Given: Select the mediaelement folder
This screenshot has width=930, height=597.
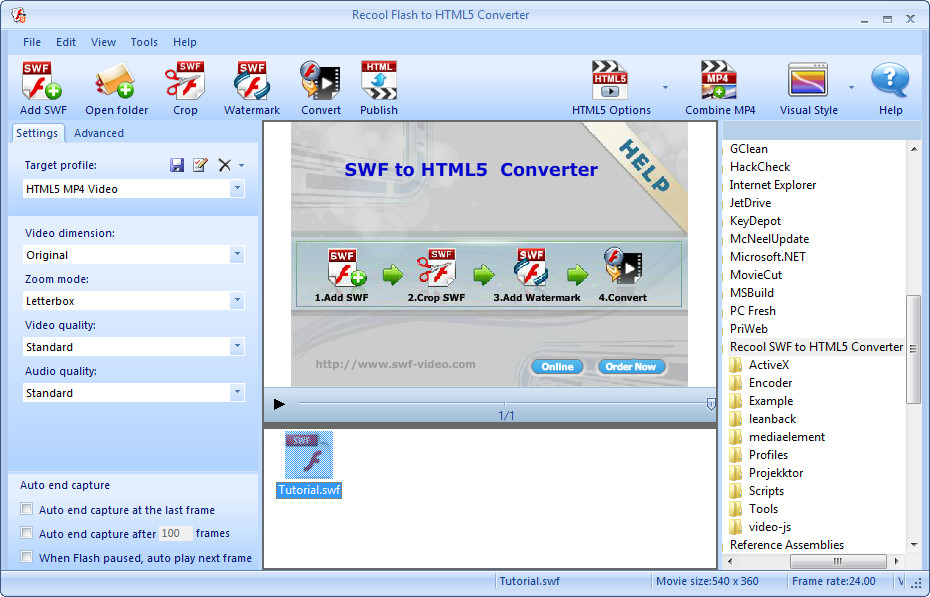Looking at the screenshot, I should [786, 437].
